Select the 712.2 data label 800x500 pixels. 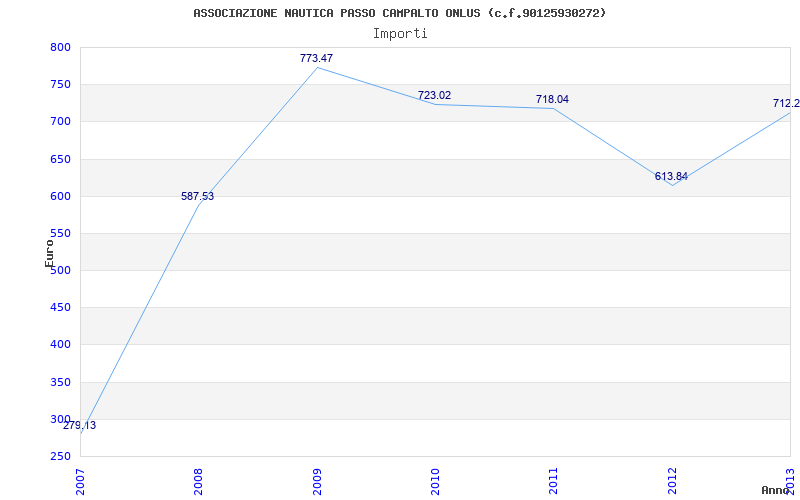click(786, 104)
